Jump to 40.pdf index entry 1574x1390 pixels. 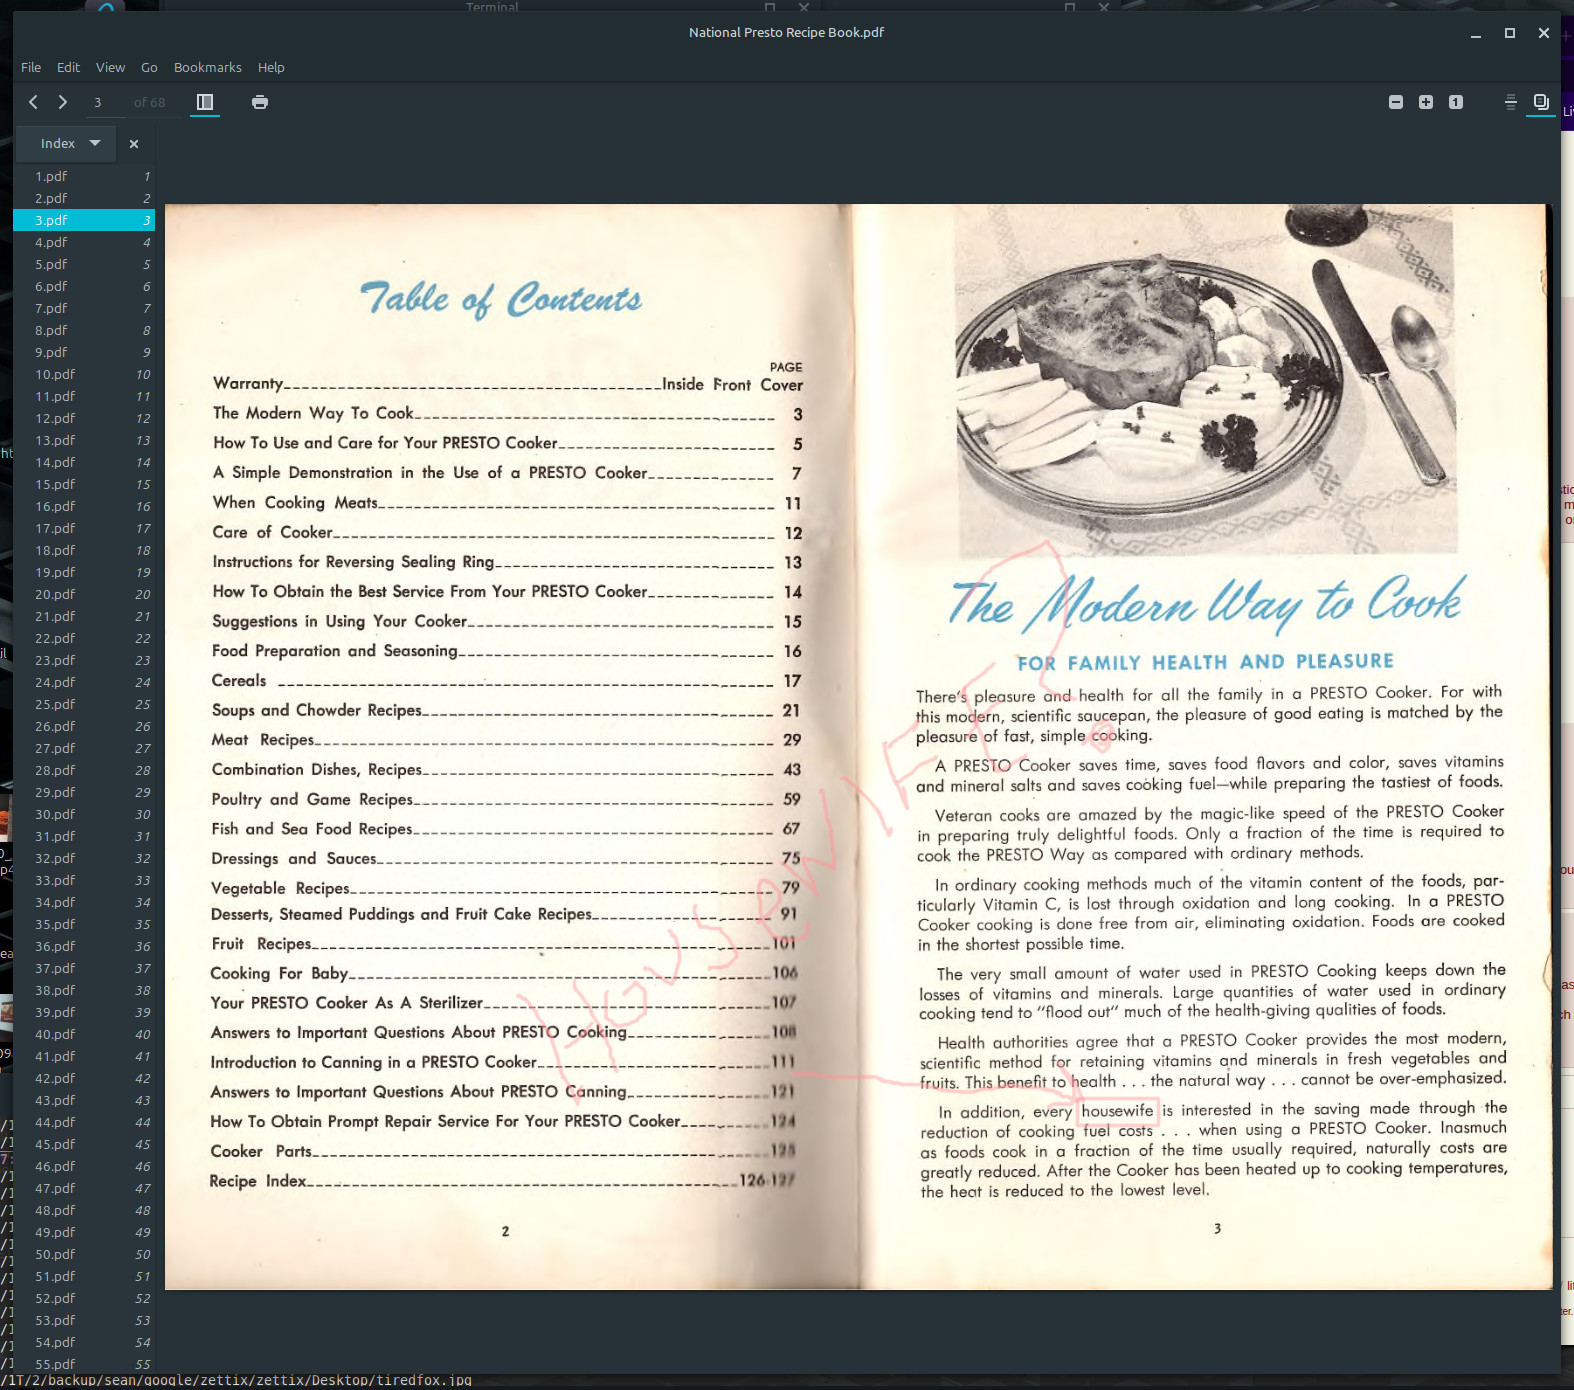click(x=84, y=1035)
